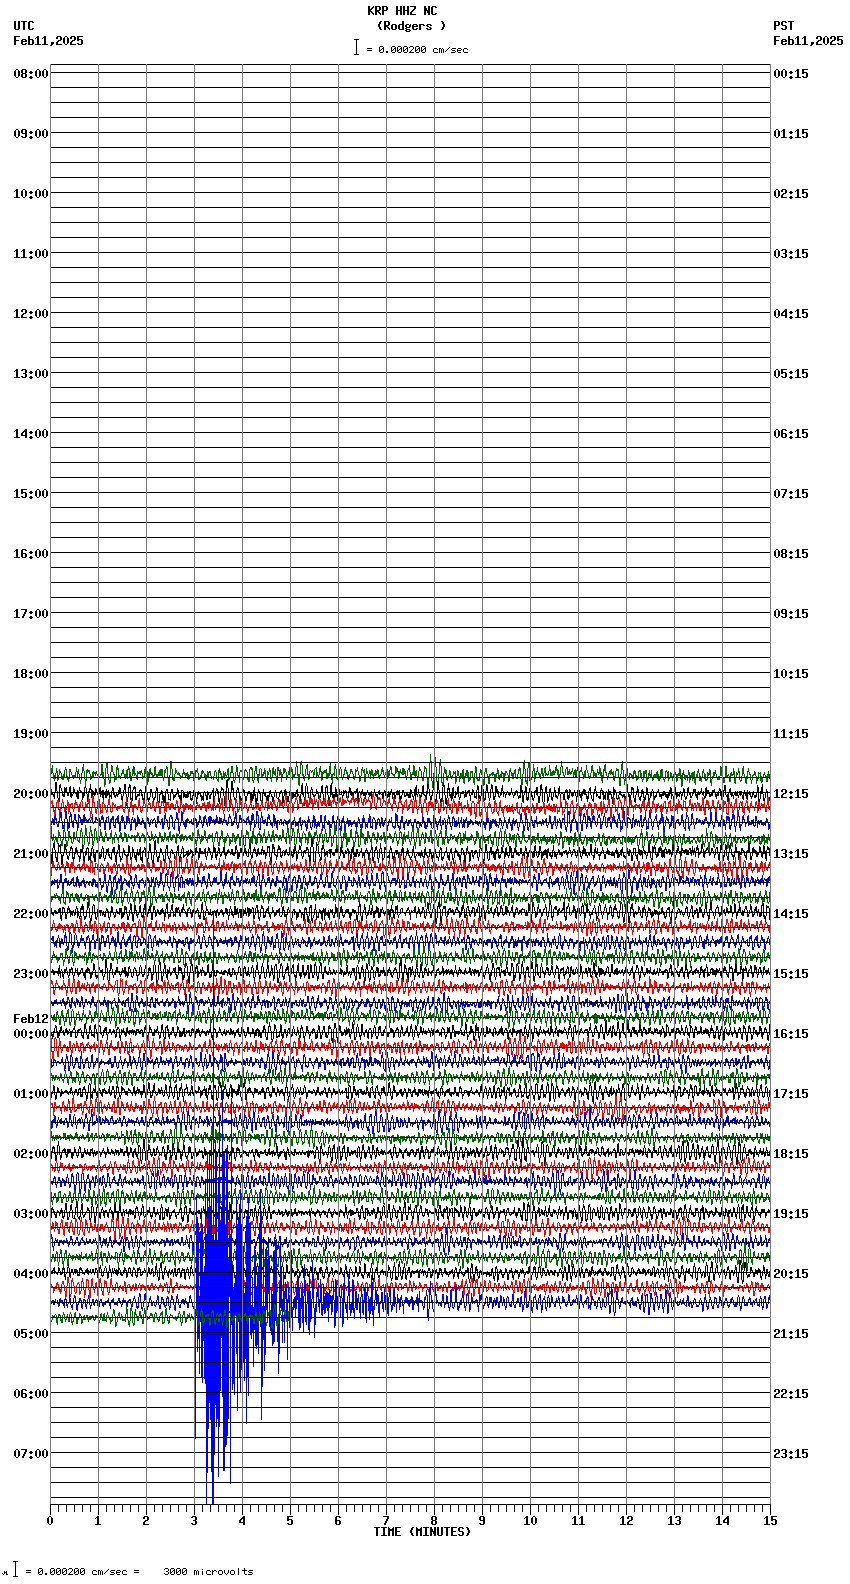The image size is (850, 1584).
Task: Click the 06:00 UTC time label
Action: [31, 1394]
